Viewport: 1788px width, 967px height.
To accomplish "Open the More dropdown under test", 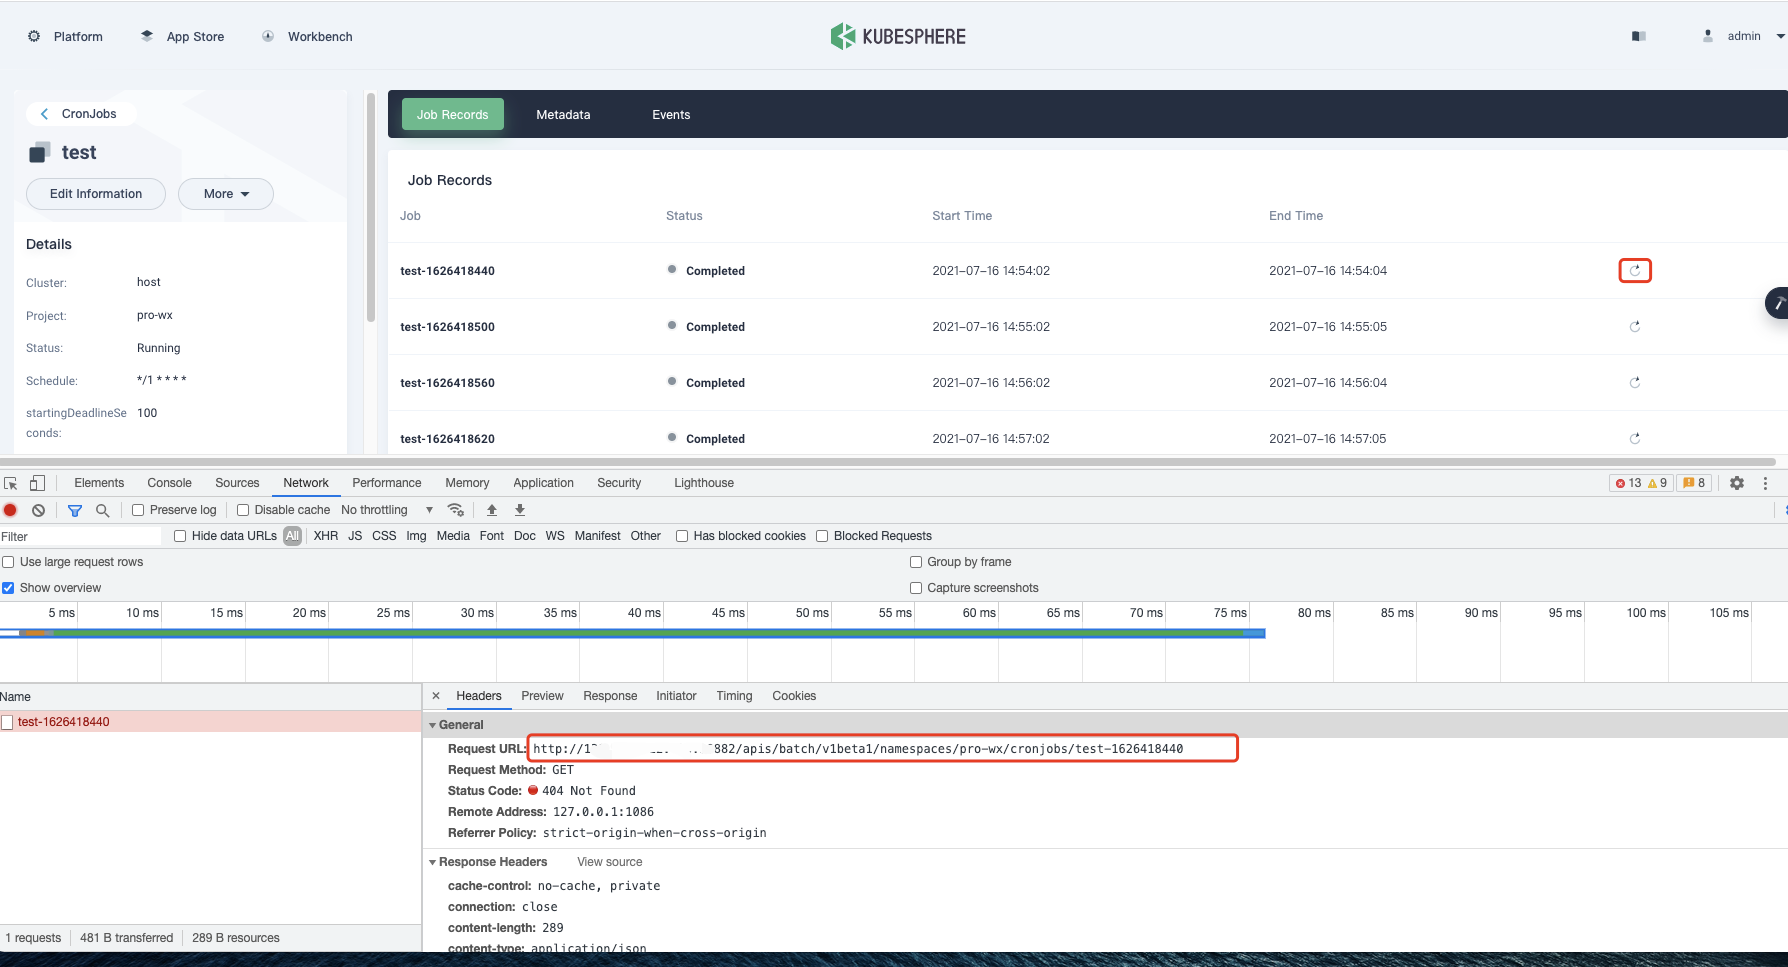I will click(x=225, y=193).
